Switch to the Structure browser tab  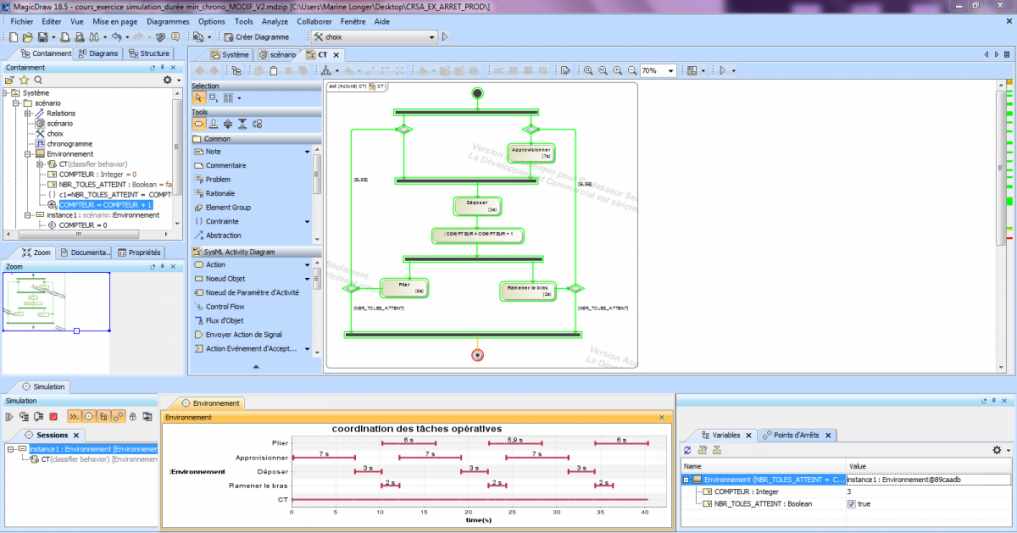pyautogui.click(x=149, y=53)
